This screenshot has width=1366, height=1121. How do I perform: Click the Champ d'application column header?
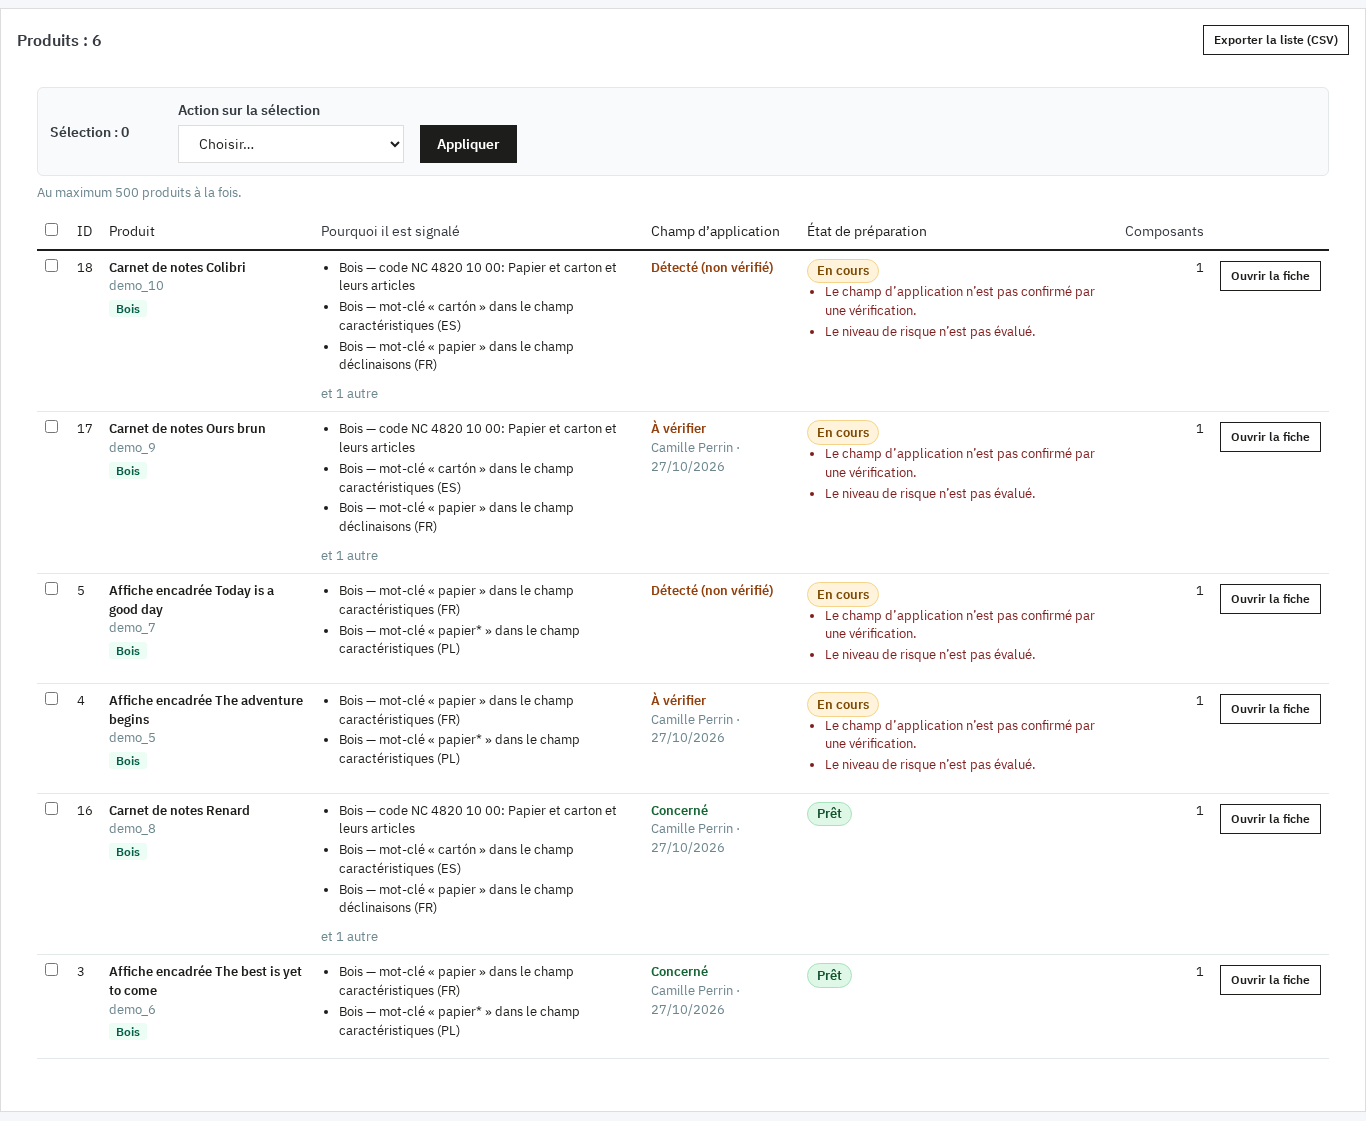click(x=715, y=231)
